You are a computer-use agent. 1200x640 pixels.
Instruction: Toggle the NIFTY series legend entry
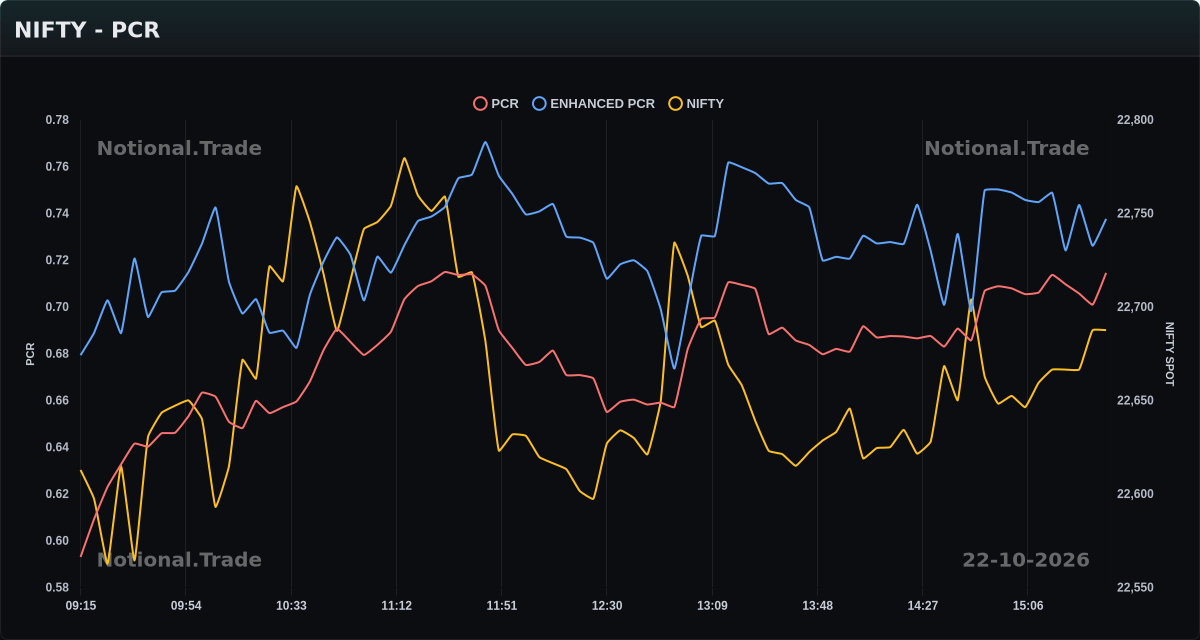pos(697,104)
